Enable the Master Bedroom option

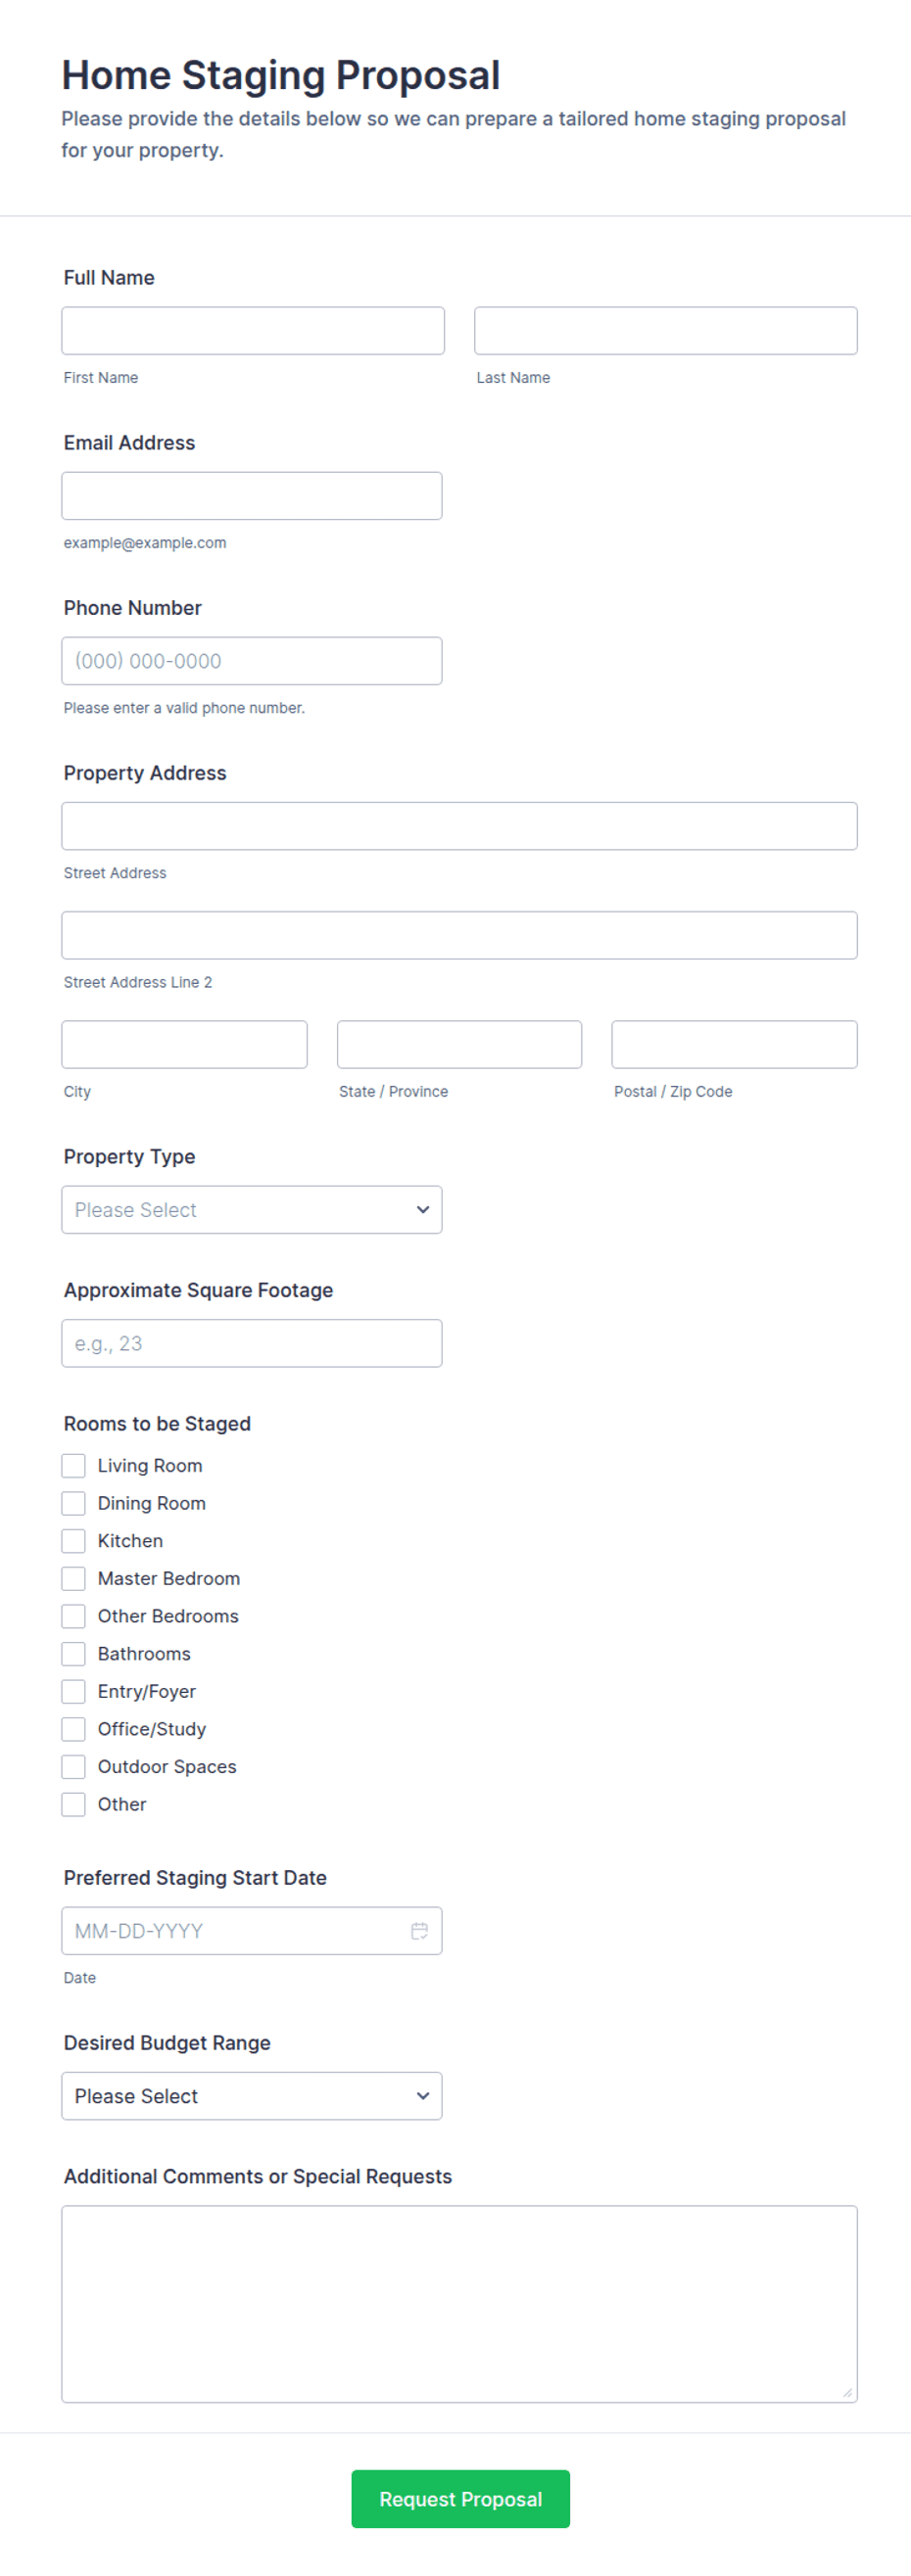point(73,1578)
